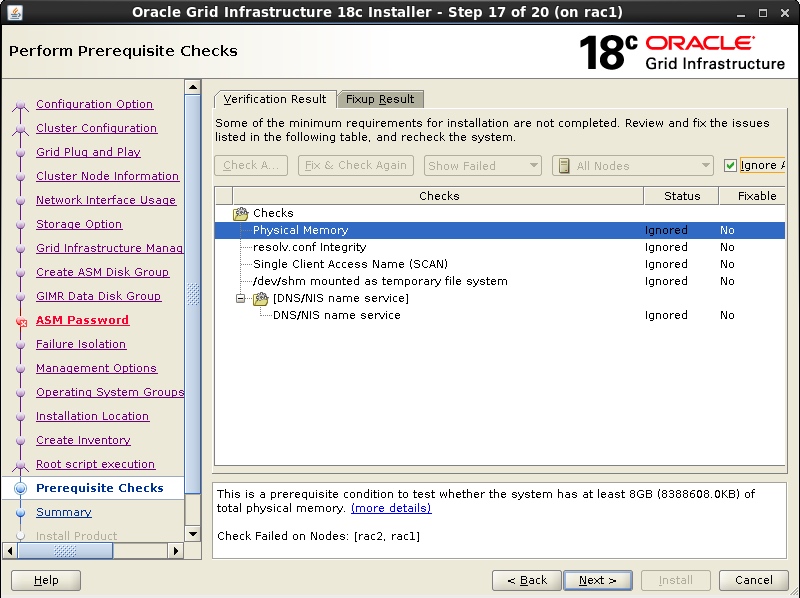Click the red error icon beside ASM Password
Viewport: 800px width, 598px height.
coord(20,320)
